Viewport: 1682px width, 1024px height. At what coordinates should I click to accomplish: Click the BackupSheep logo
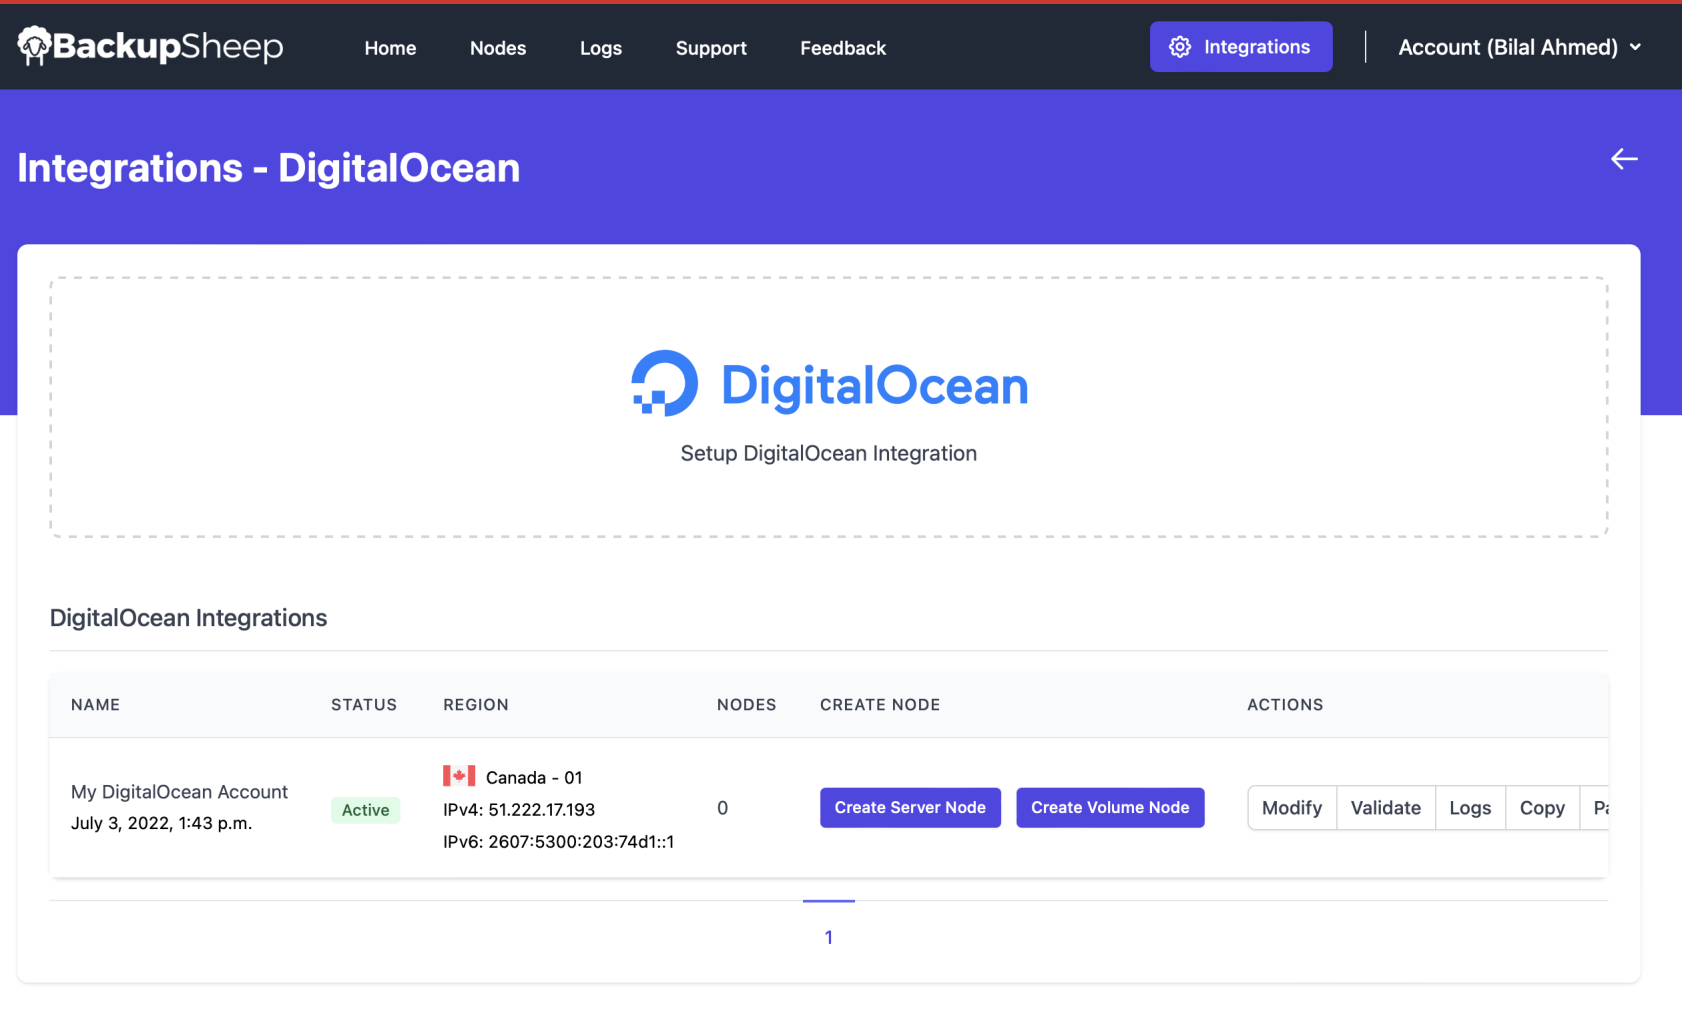pos(150,46)
